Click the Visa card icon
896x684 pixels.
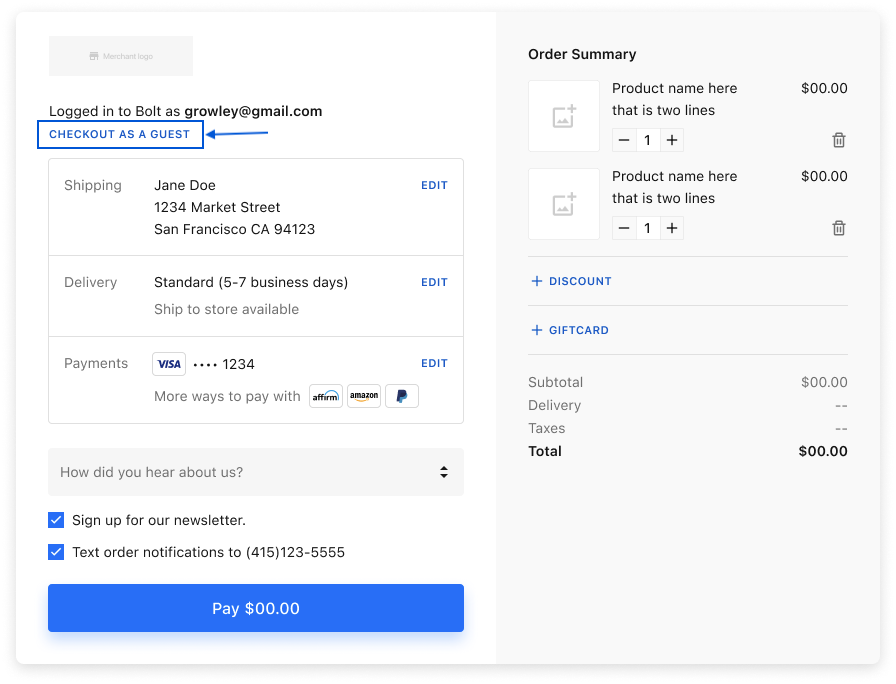pyautogui.click(x=169, y=364)
